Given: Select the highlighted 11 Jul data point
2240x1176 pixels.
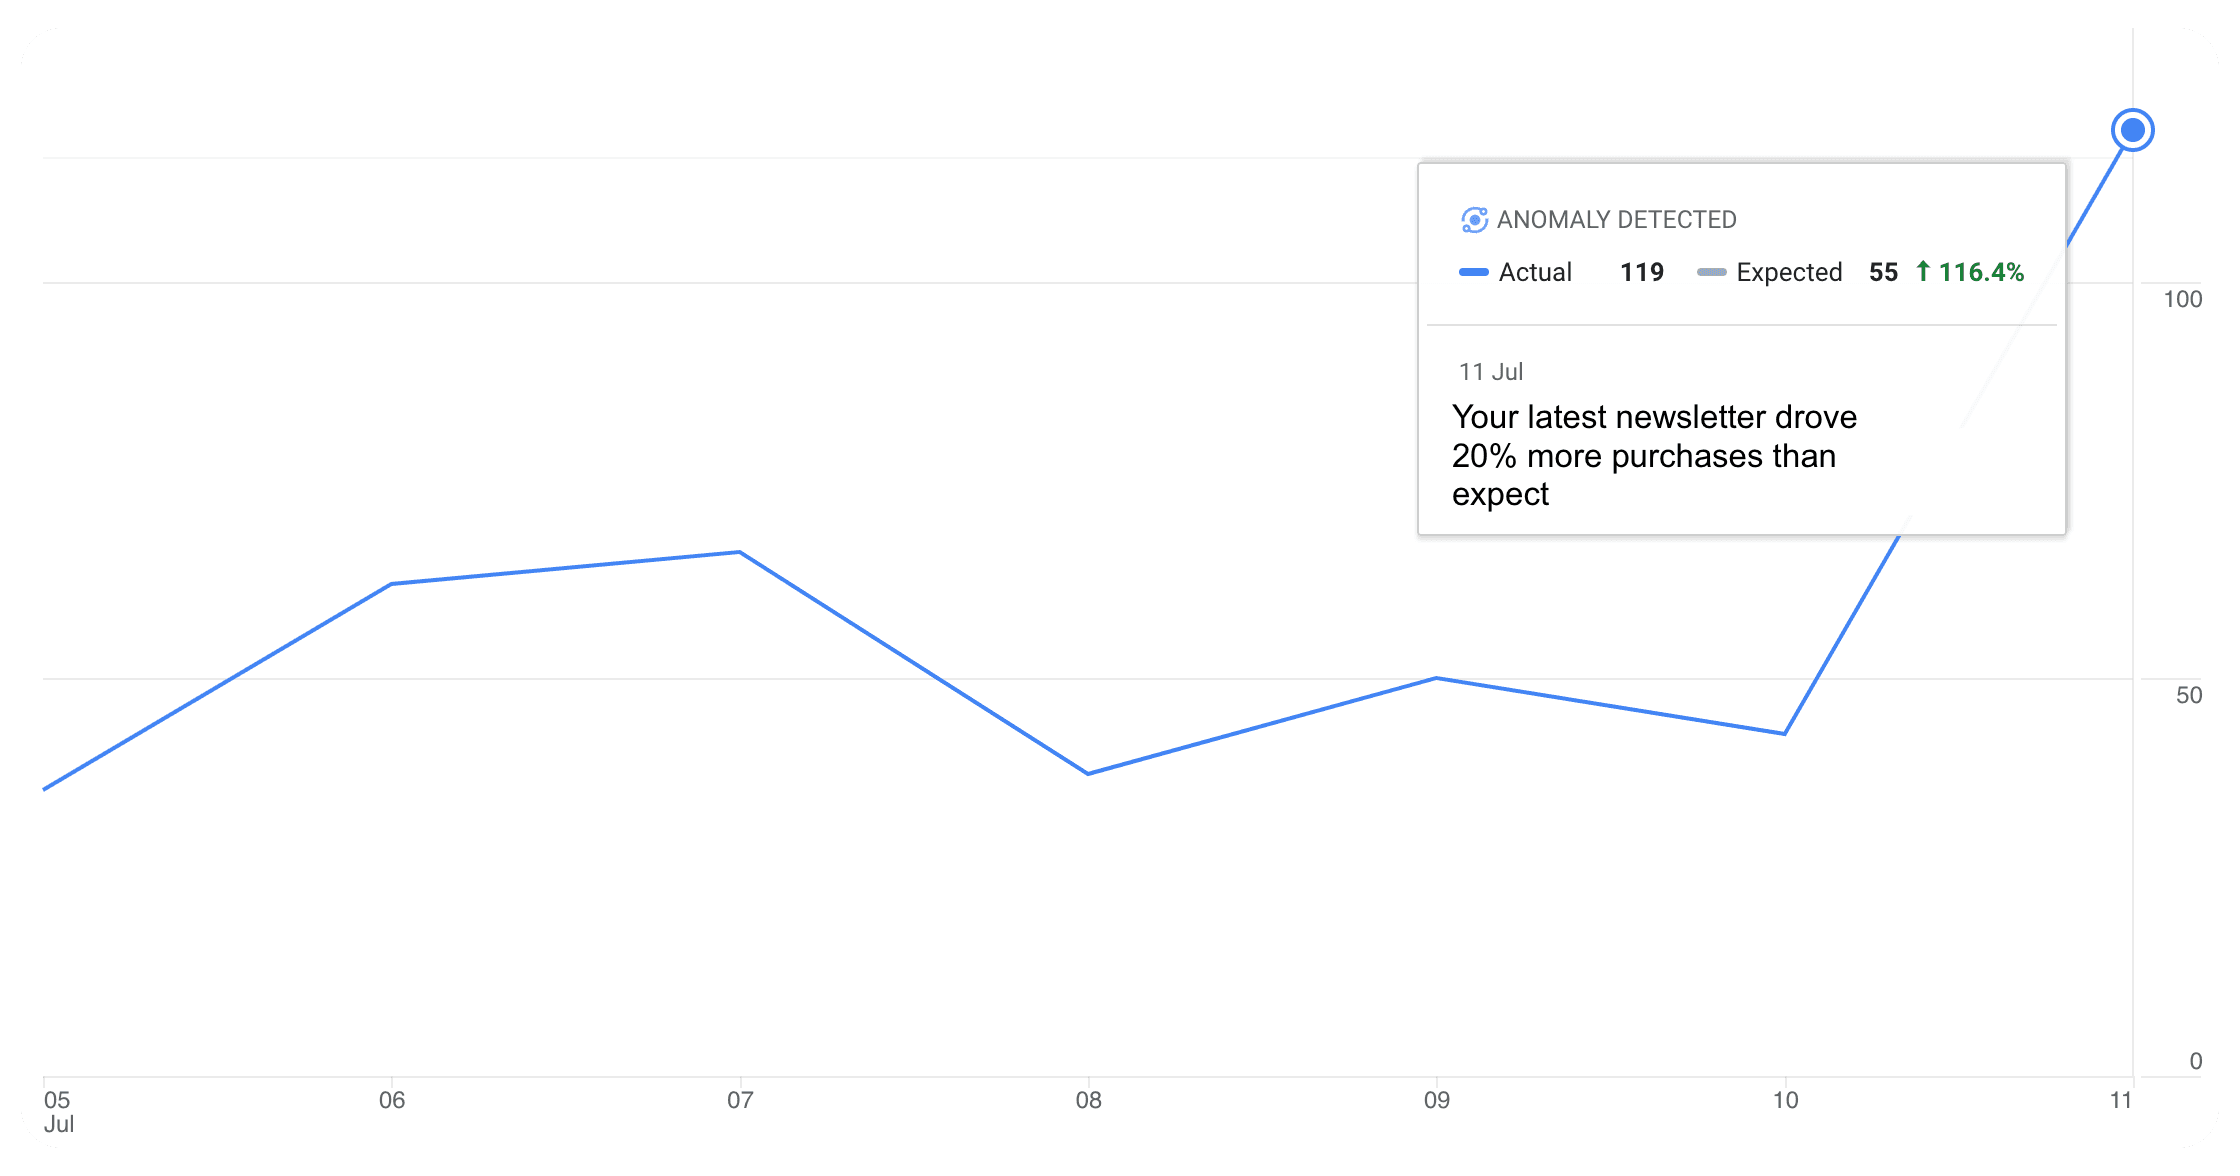Looking at the screenshot, I should (x=2132, y=130).
